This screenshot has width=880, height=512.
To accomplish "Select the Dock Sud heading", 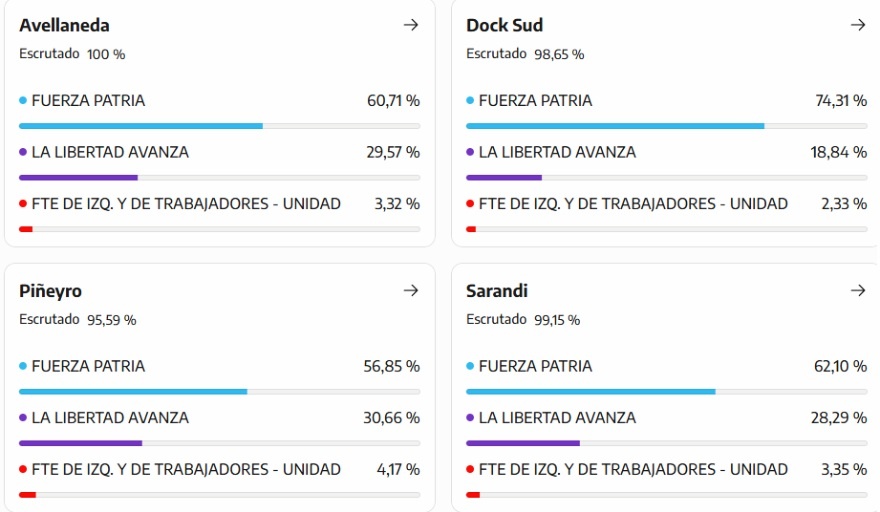I will pos(504,25).
